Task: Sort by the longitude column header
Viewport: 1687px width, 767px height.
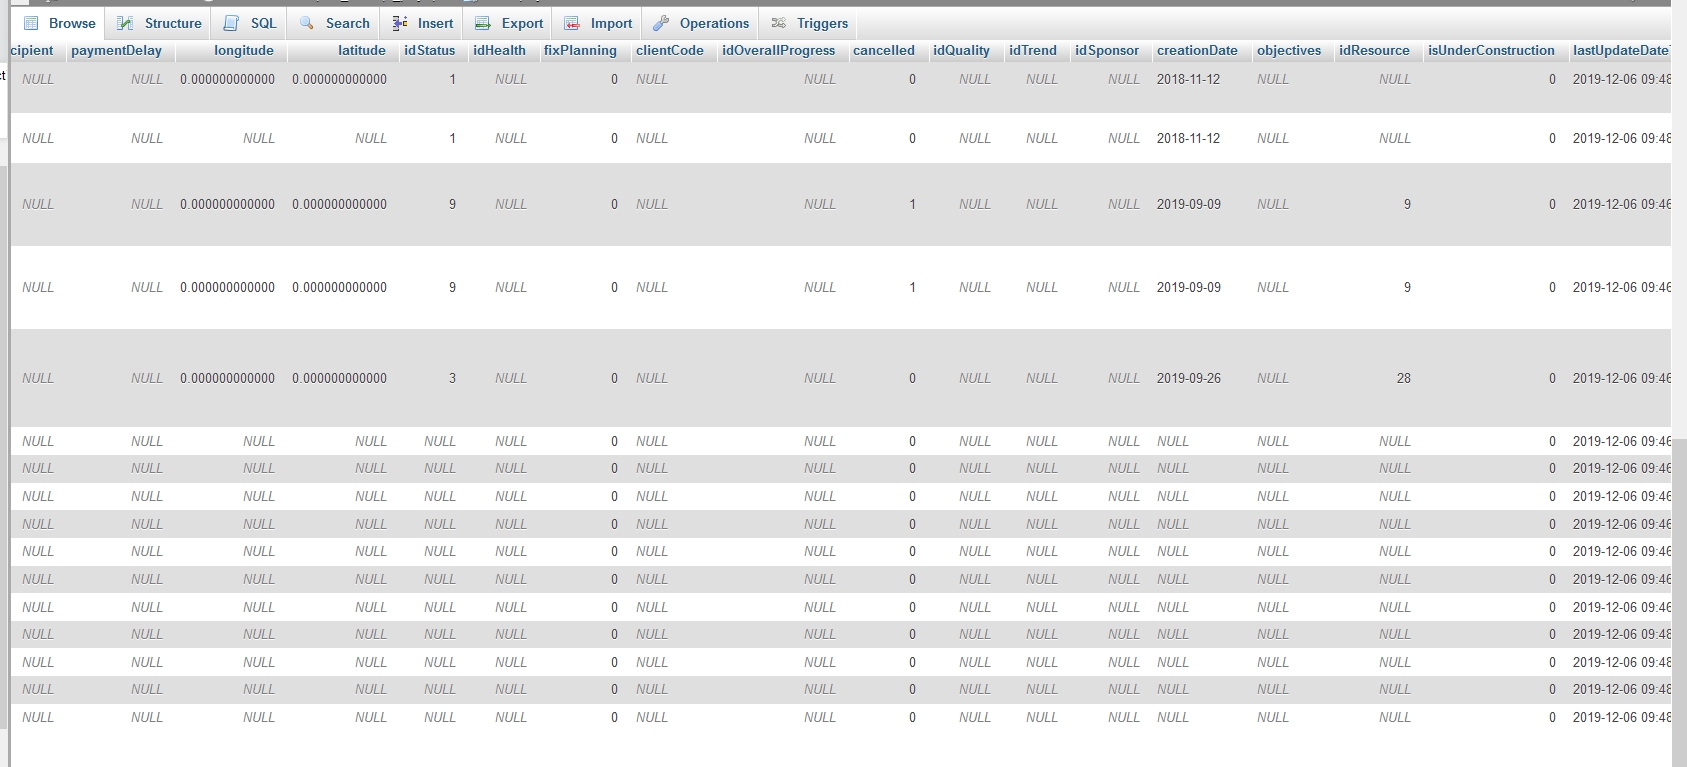Action: (243, 50)
